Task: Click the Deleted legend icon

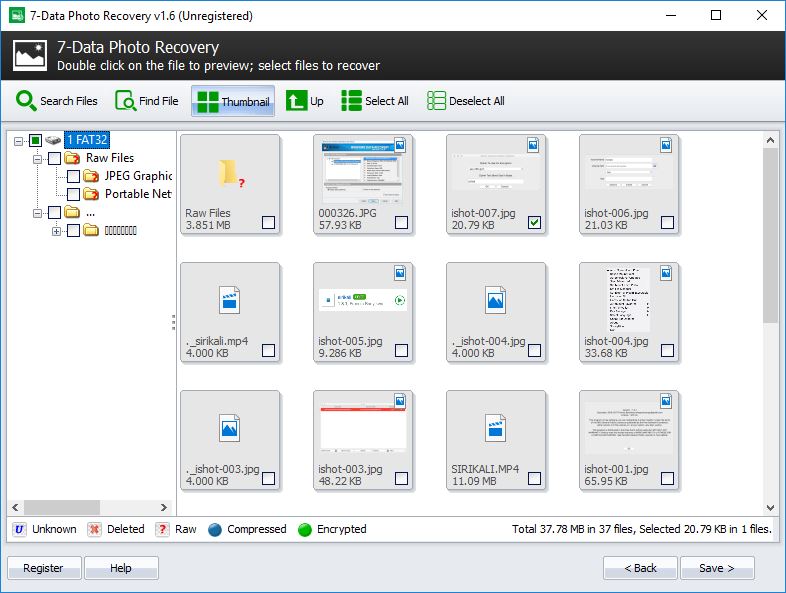Action: coord(94,529)
